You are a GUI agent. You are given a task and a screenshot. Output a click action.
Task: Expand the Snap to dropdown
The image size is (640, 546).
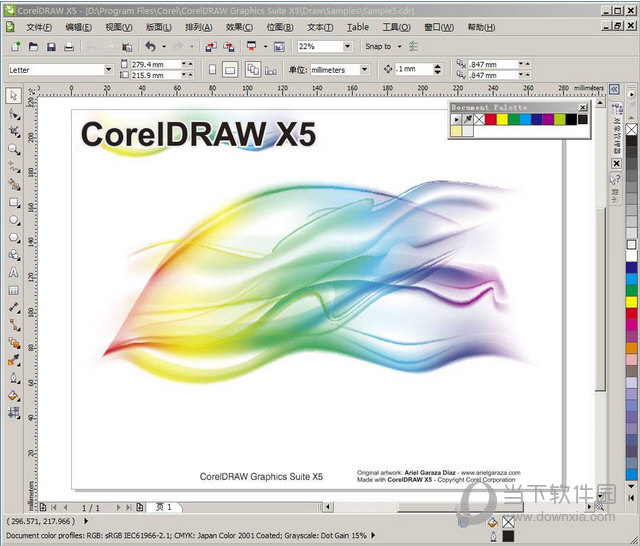400,47
